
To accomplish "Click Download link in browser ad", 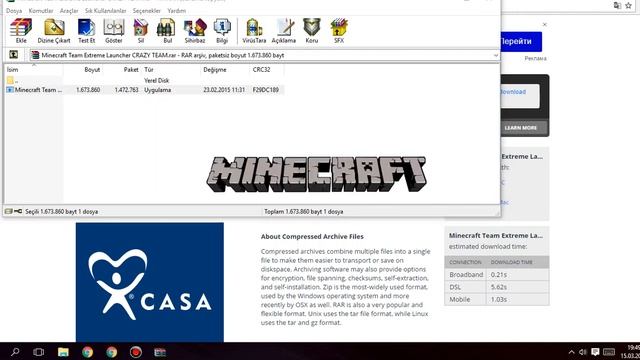I will pos(513,92).
